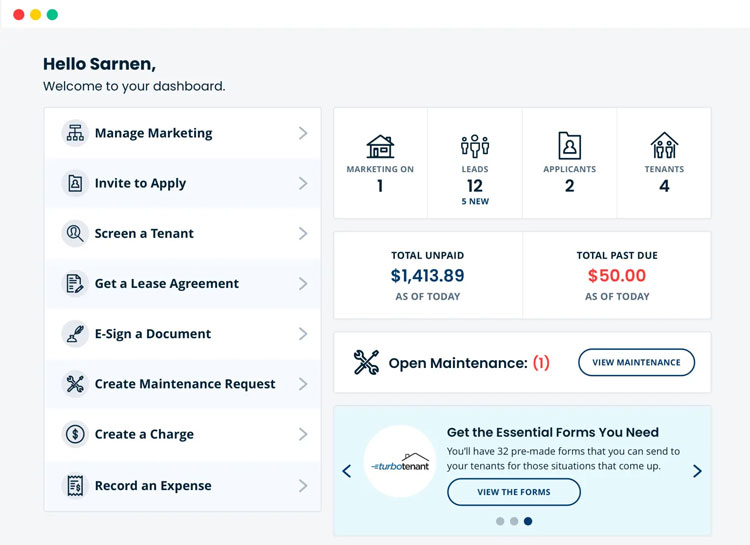Expand the Invite to Apply chevron
The image size is (750, 545).
(x=303, y=183)
